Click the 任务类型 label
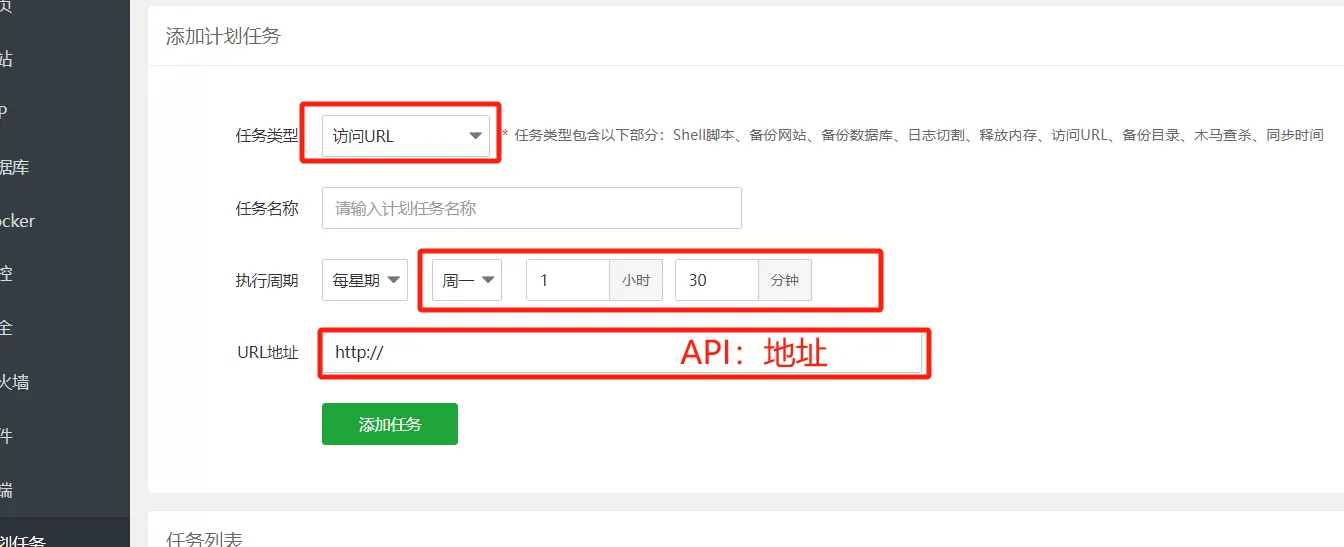 click(x=267, y=136)
